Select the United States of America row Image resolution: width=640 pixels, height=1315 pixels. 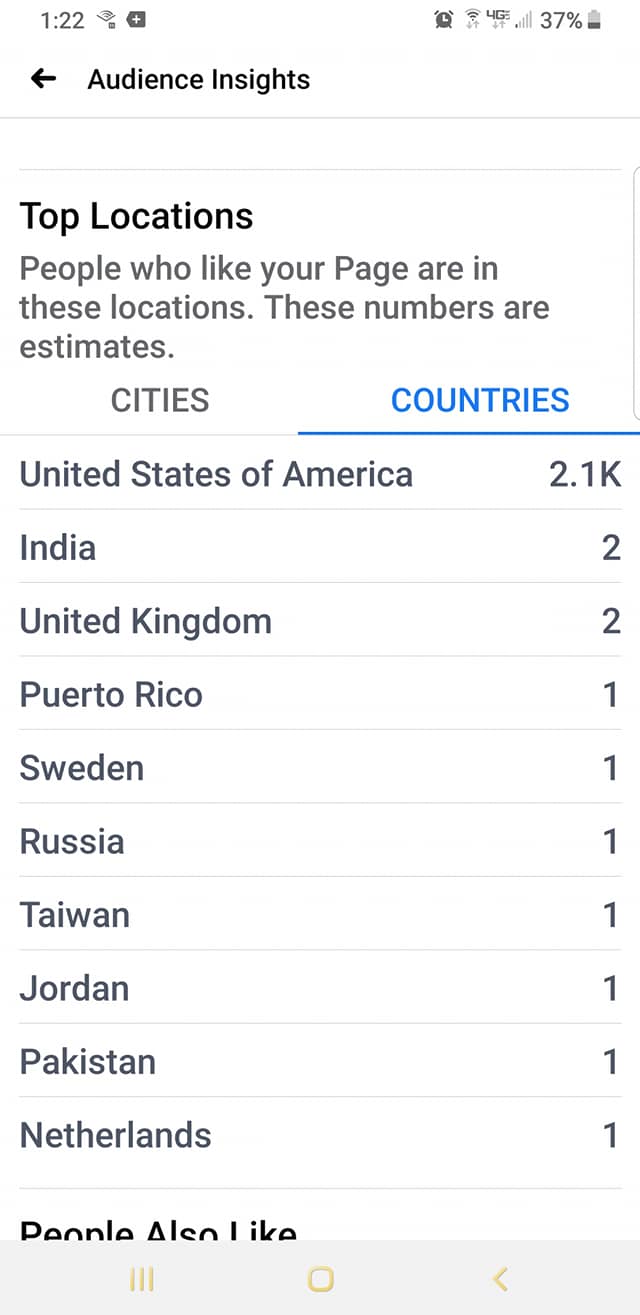(320, 473)
